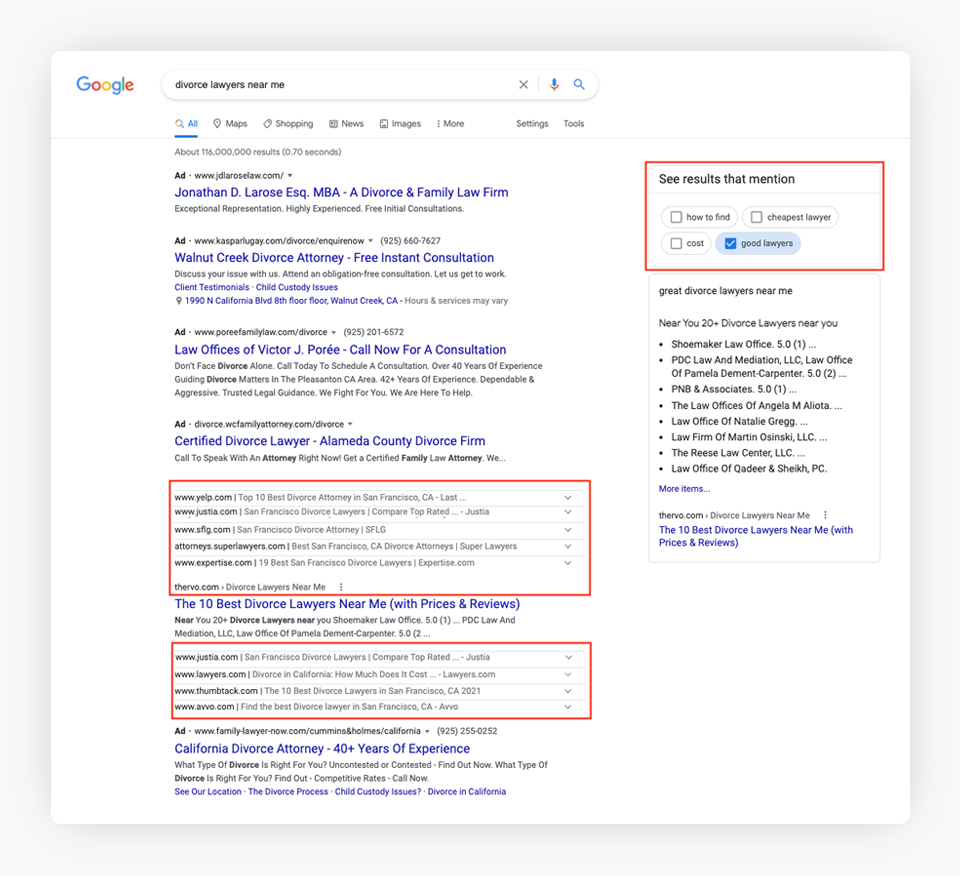The image size is (960, 876).
Task: Click the Google logo
Action: pos(105,85)
